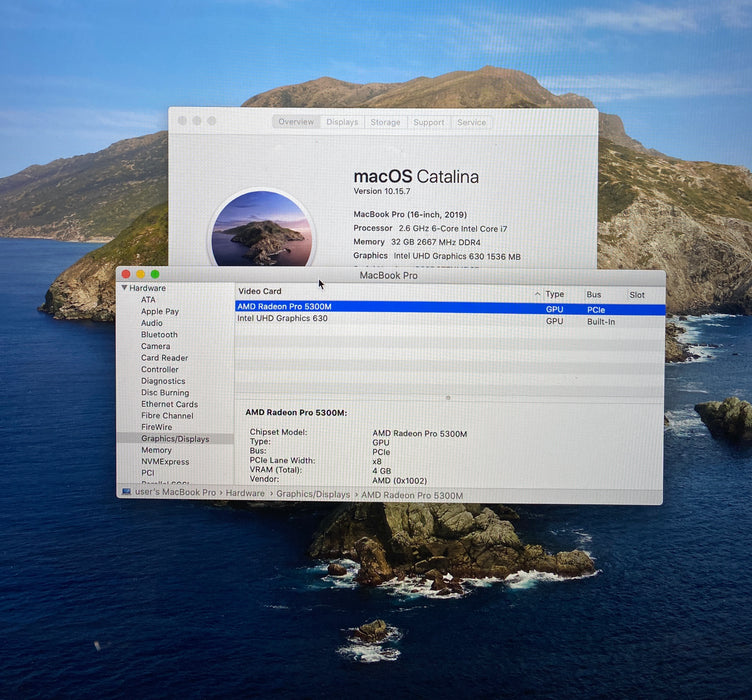This screenshot has width=752, height=700.
Task: Sort list by Bus column header
Action: coord(594,294)
